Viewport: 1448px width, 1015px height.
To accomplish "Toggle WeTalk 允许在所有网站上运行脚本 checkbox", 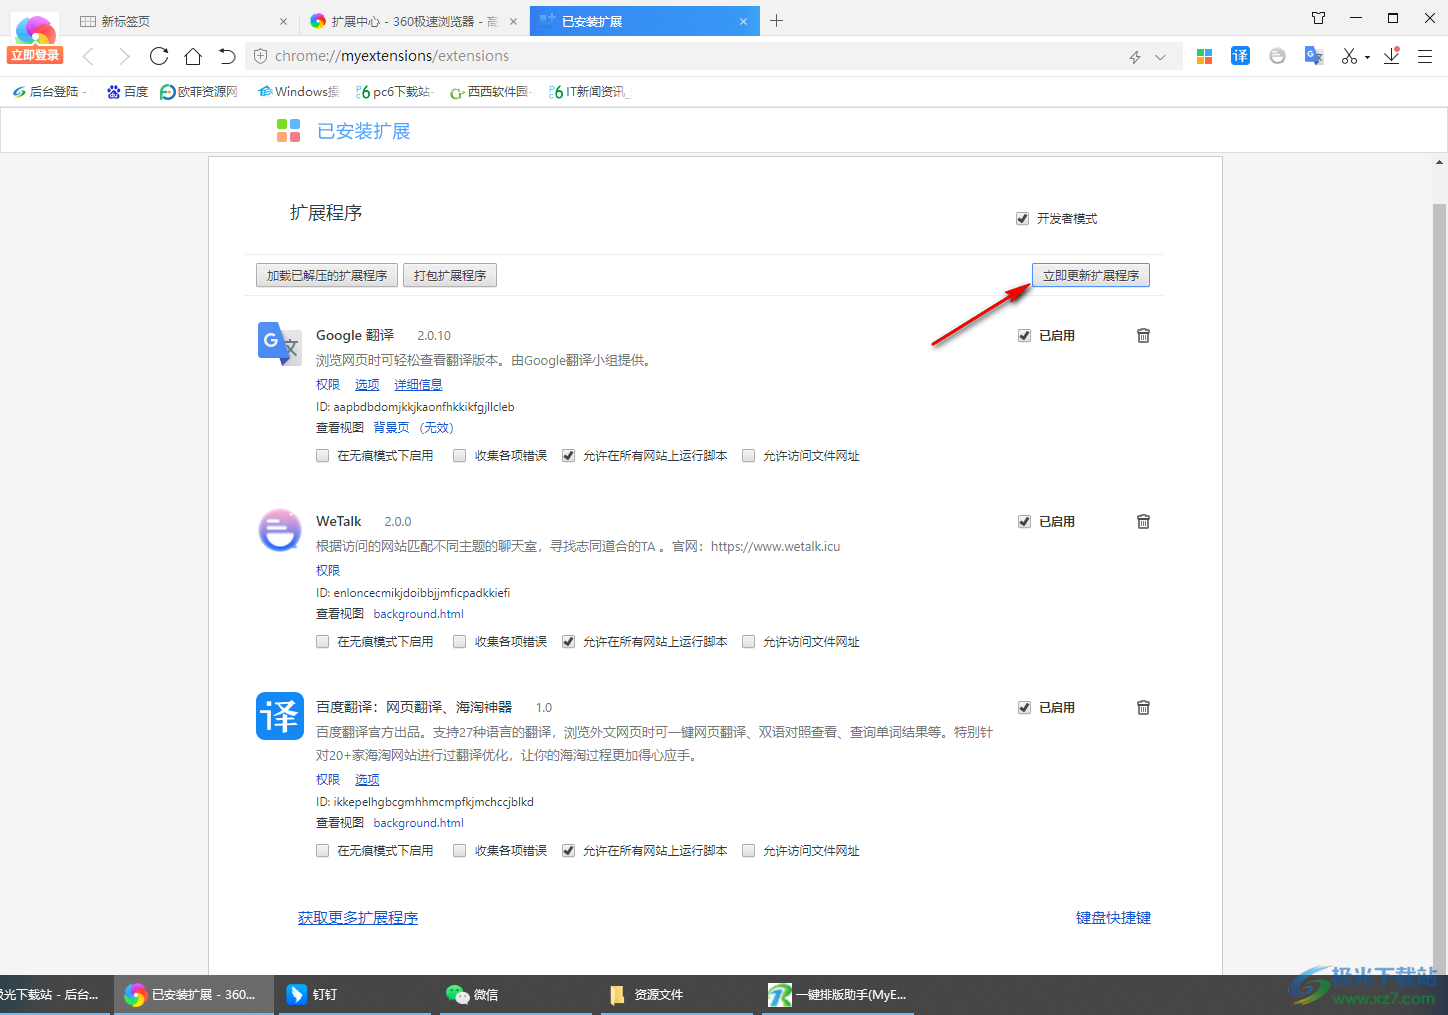I will tap(568, 642).
